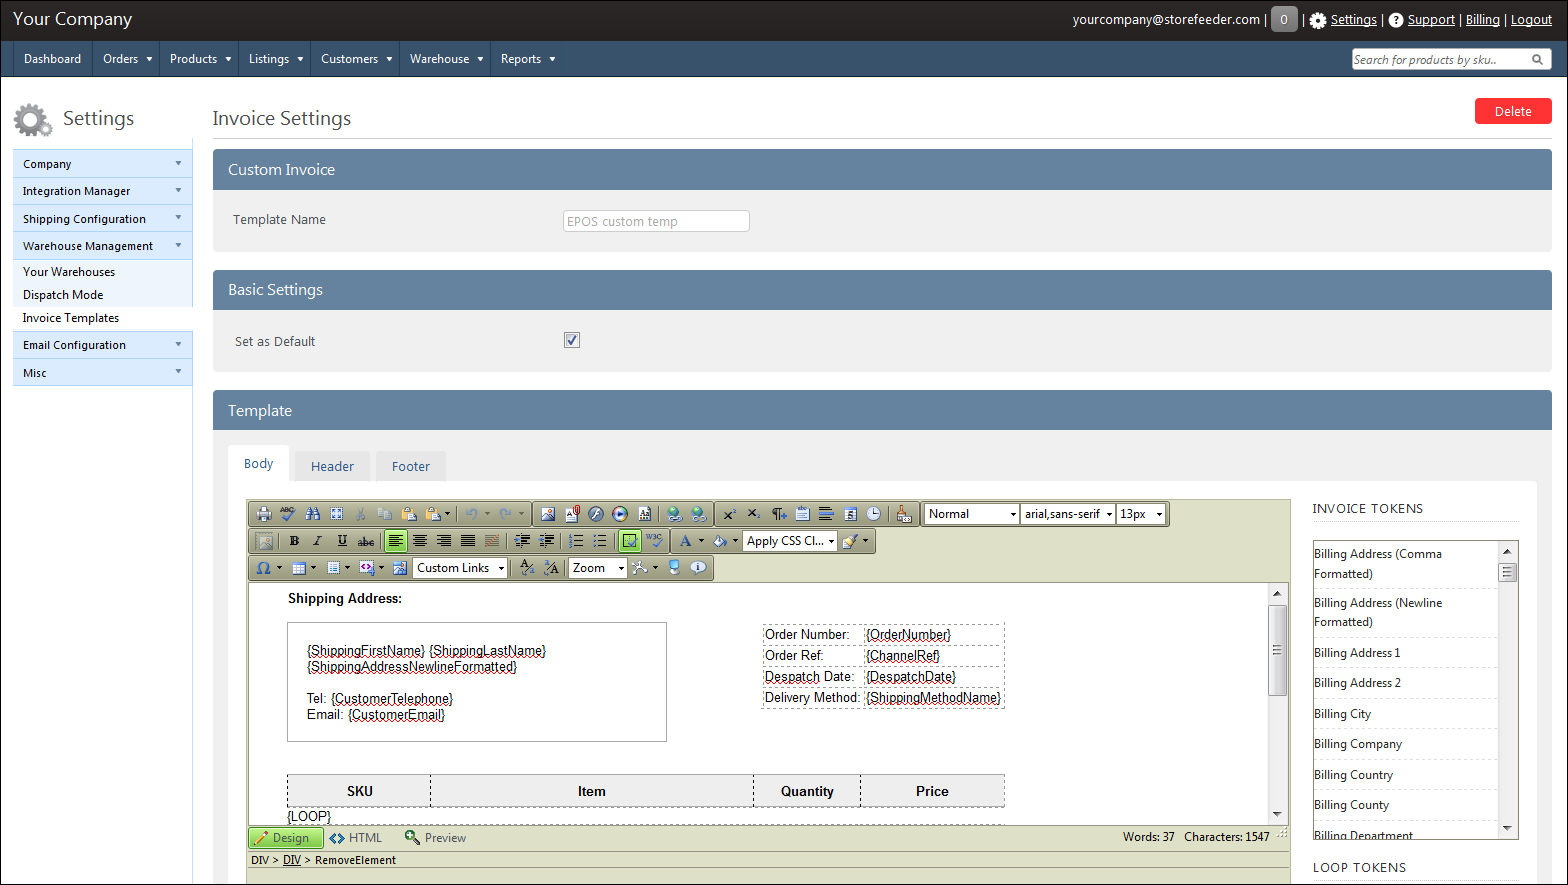
Task: Toggle Align Center
Action: point(420,541)
